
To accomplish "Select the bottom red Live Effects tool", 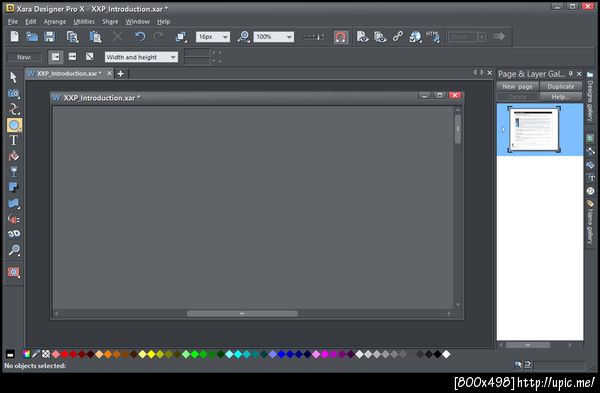I will pyautogui.click(x=14, y=272).
